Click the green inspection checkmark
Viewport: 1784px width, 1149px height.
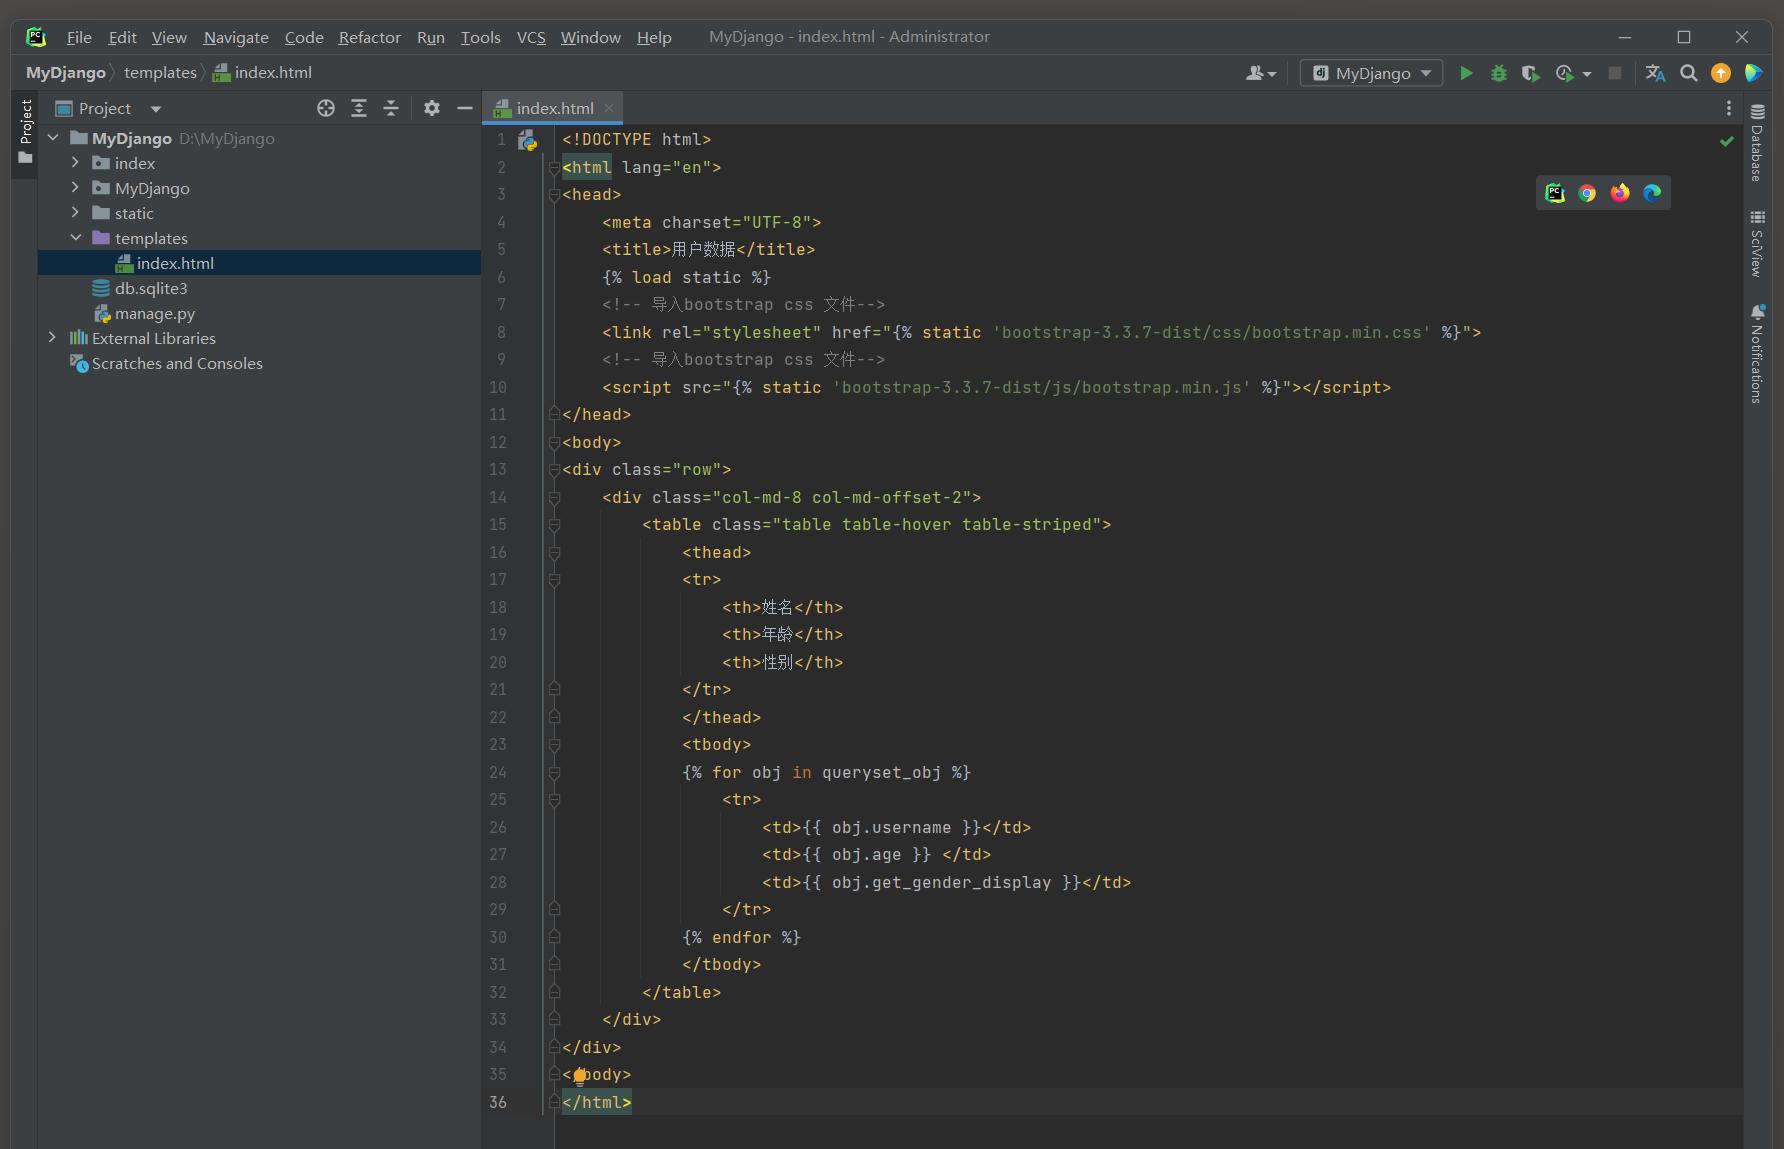click(1726, 141)
